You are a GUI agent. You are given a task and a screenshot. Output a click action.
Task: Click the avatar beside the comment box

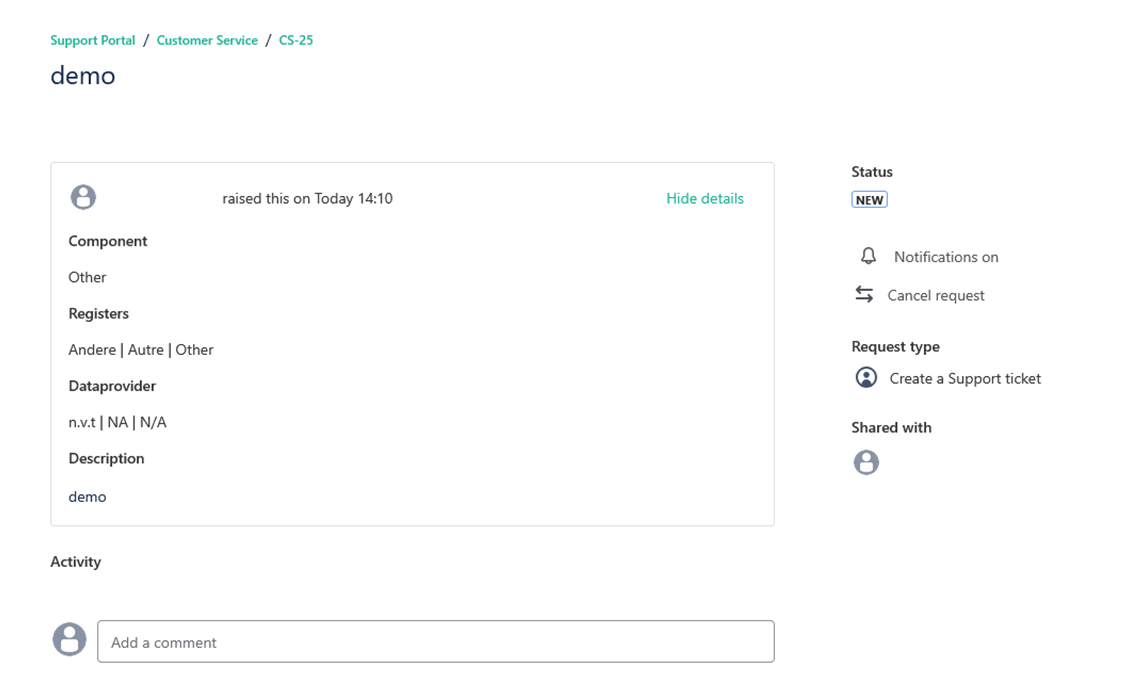(x=69, y=639)
